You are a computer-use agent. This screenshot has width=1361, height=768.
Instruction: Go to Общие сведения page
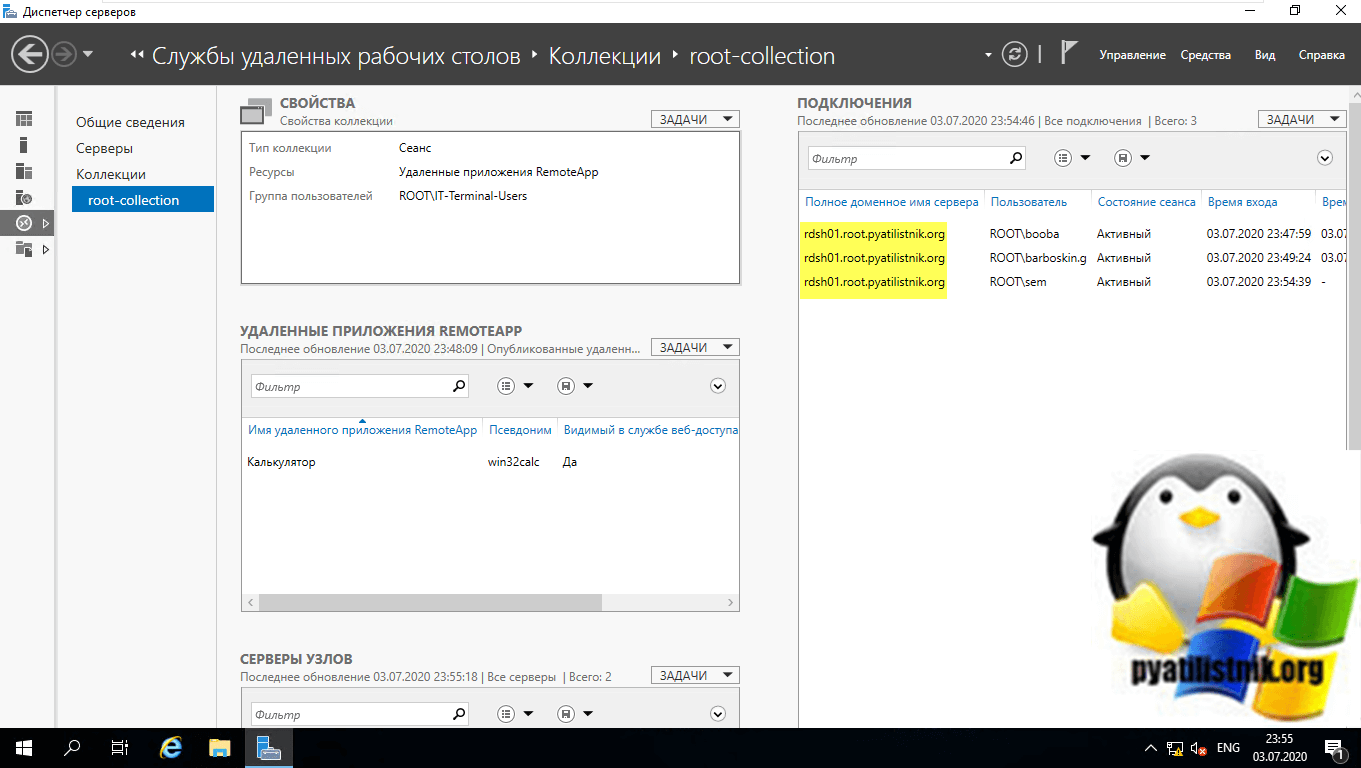[130, 122]
